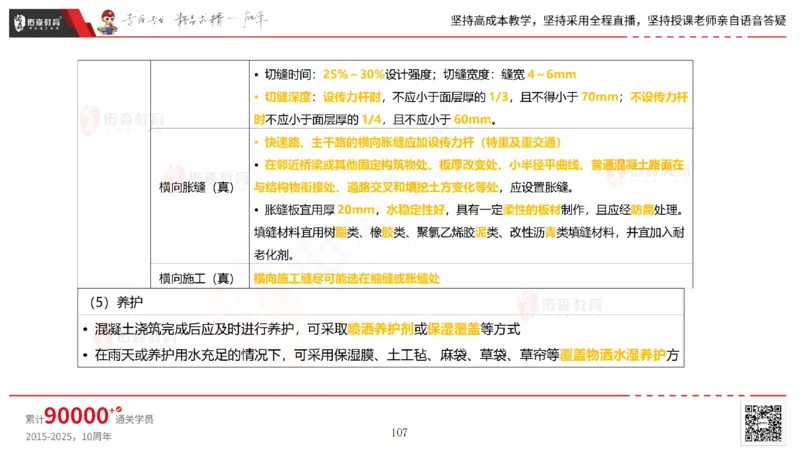This screenshot has width=800, height=450.
Task: Click the 70mm minimum depth value
Action: pyautogui.click(x=599, y=97)
